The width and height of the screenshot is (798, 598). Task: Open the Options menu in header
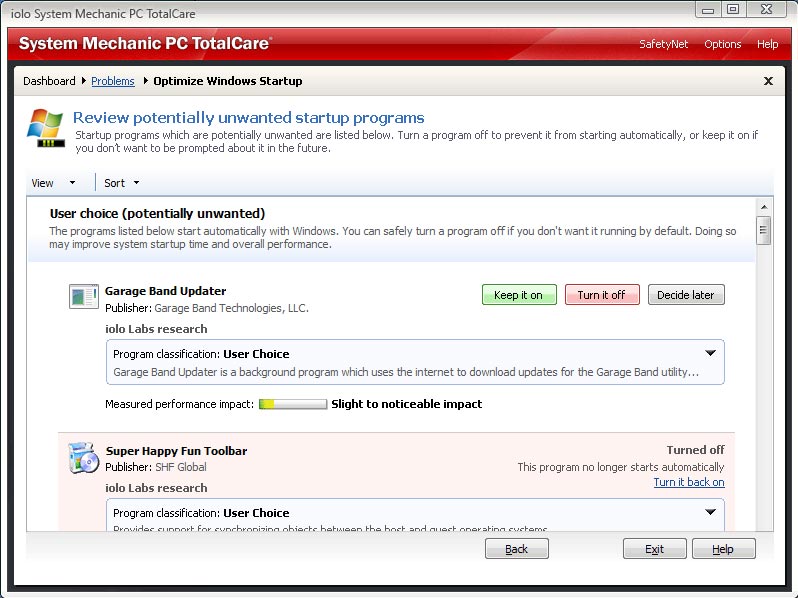723,44
